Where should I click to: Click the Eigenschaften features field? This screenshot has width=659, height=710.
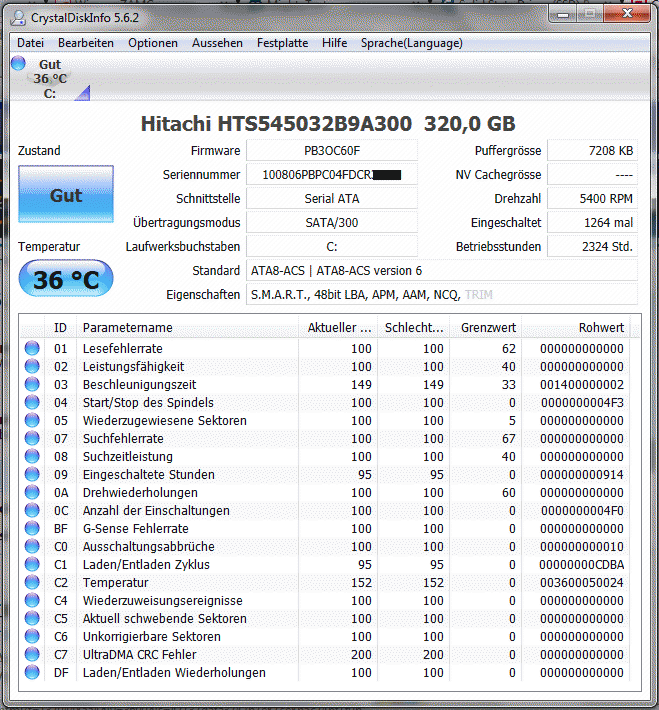442,295
